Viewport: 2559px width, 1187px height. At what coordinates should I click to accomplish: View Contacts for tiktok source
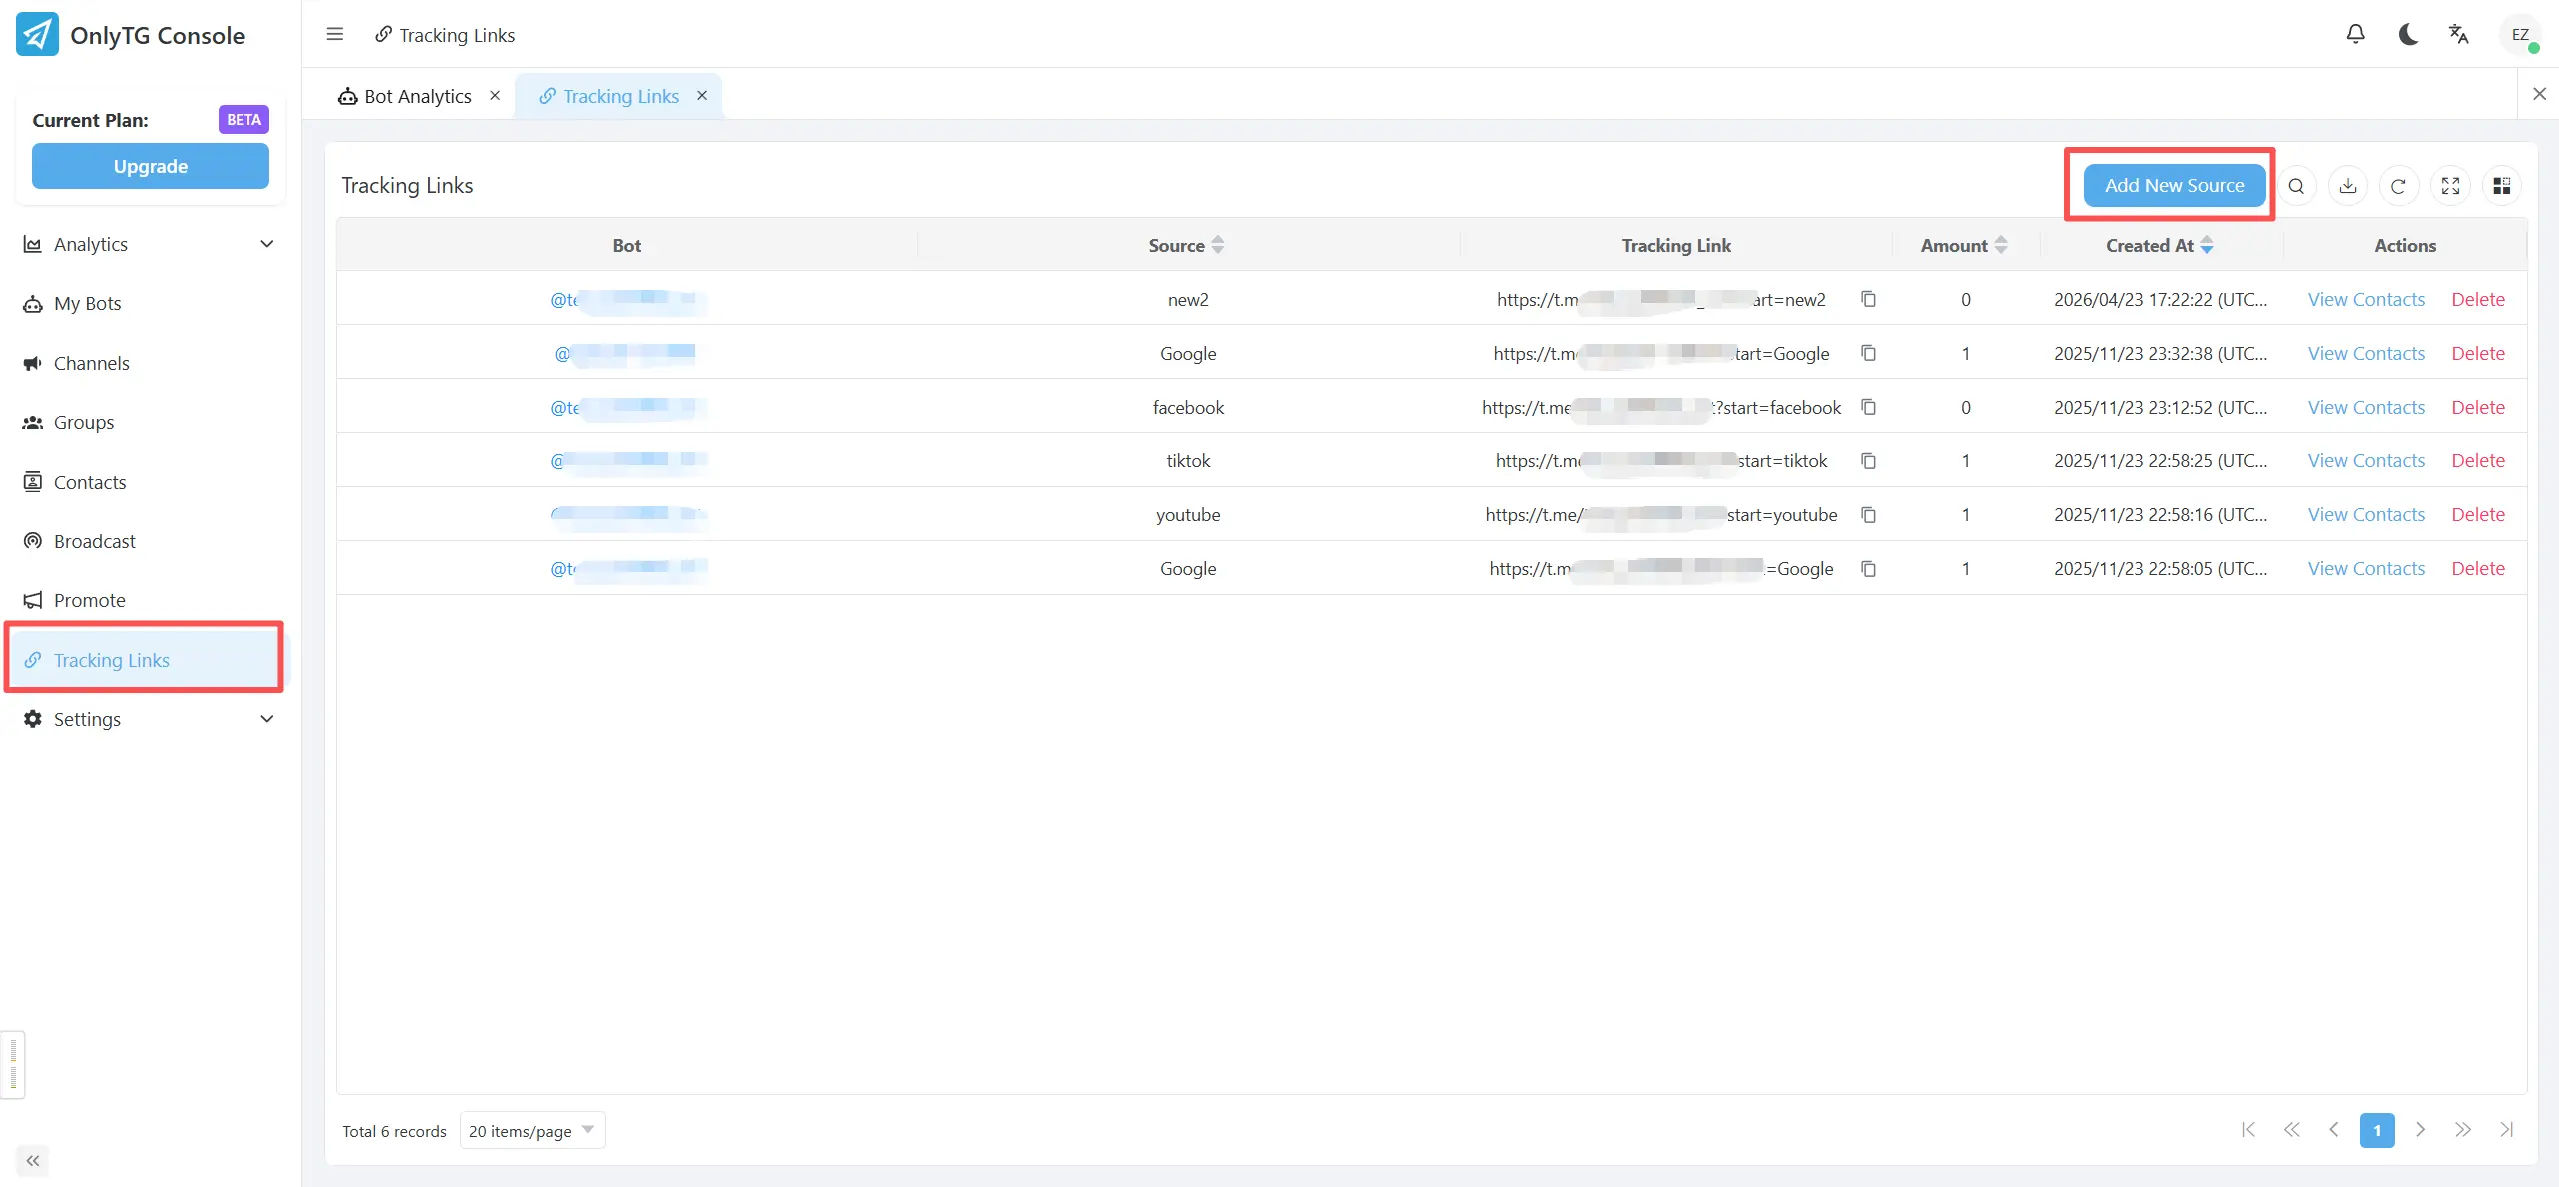click(x=2366, y=461)
